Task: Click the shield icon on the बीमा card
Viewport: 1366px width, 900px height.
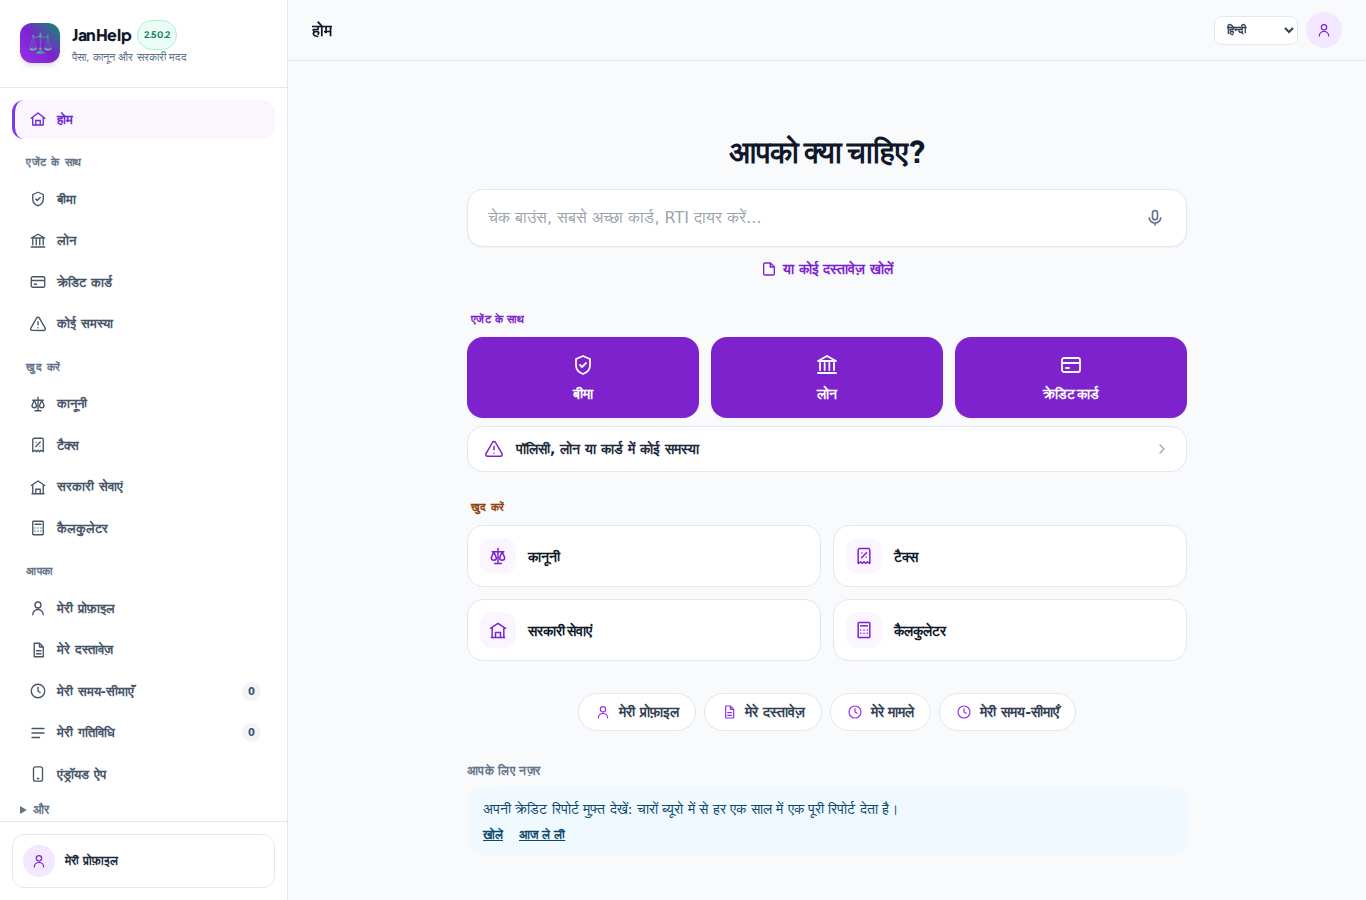Action: (583, 365)
